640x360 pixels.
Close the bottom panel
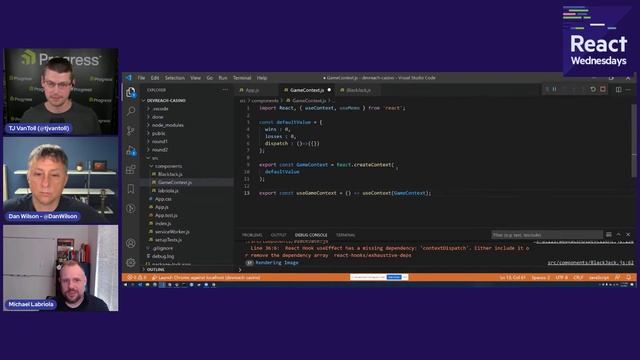(x=628, y=234)
